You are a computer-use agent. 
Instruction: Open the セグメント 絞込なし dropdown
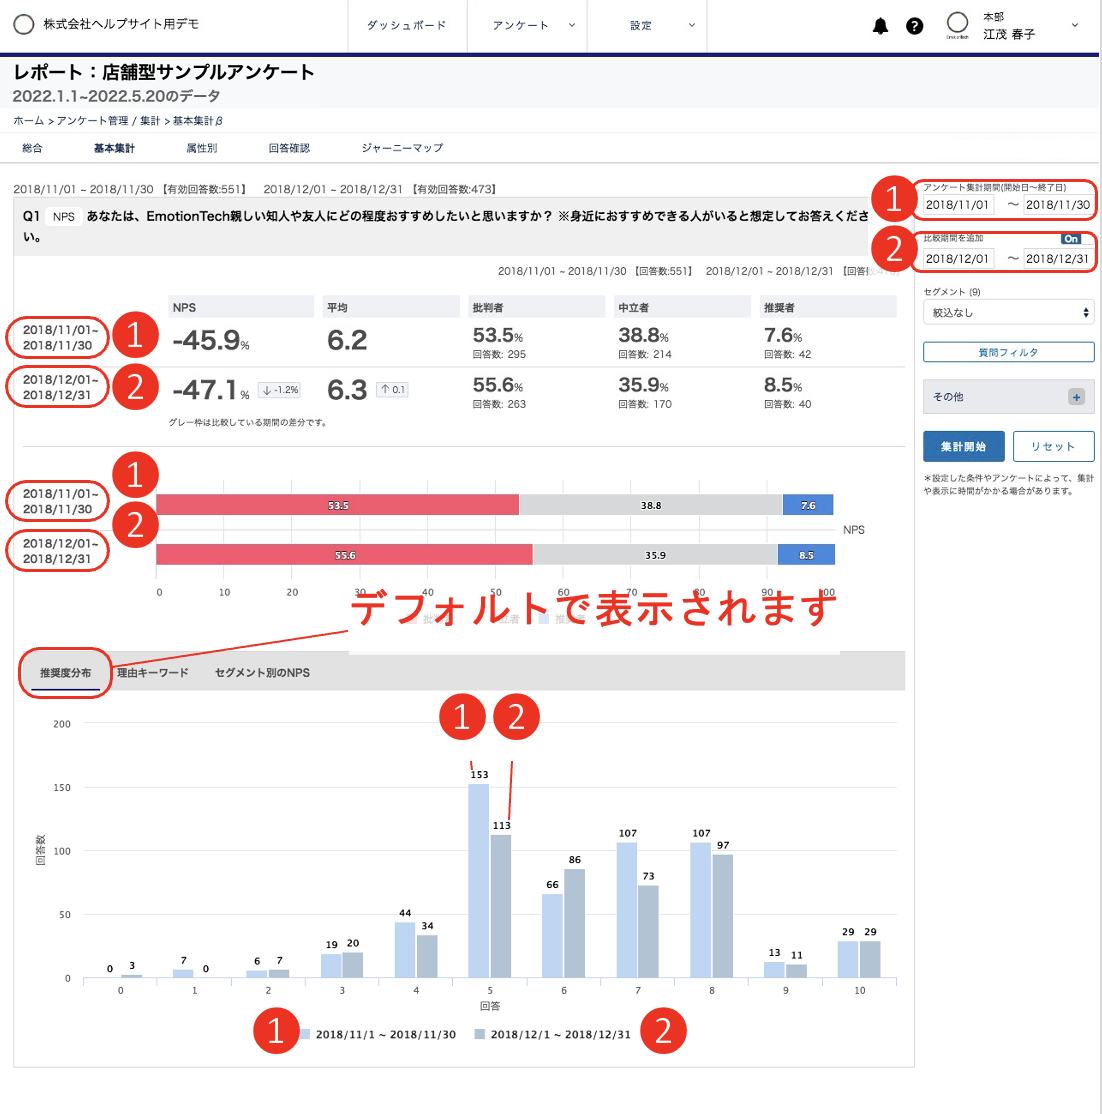[1008, 312]
